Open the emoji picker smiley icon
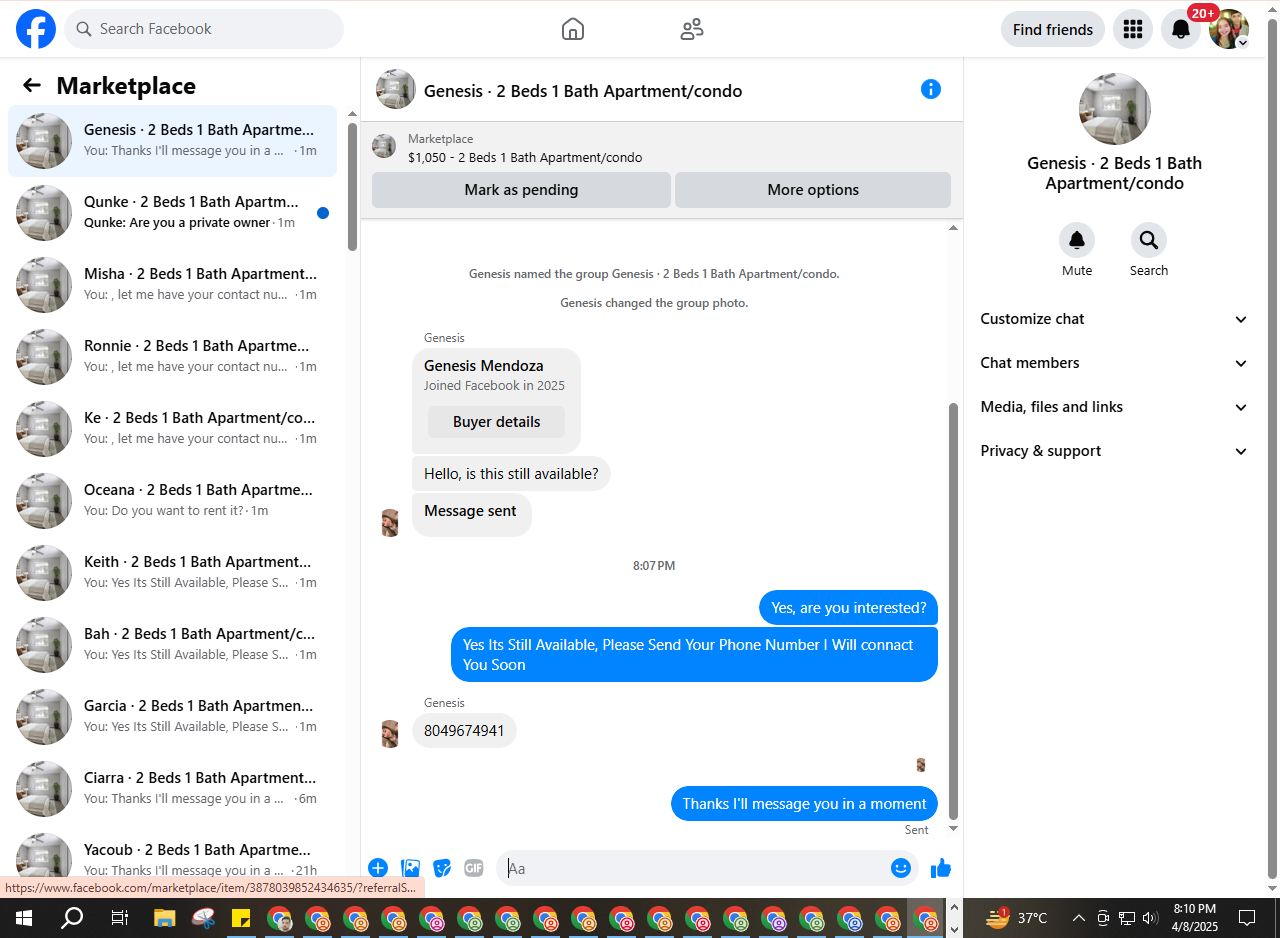1280x938 pixels. (x=901, y=868)
